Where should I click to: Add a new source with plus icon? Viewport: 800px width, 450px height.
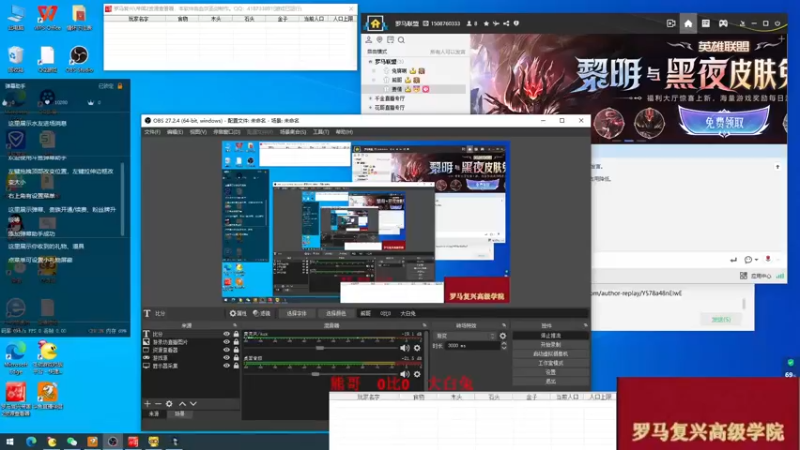point(147,404)
